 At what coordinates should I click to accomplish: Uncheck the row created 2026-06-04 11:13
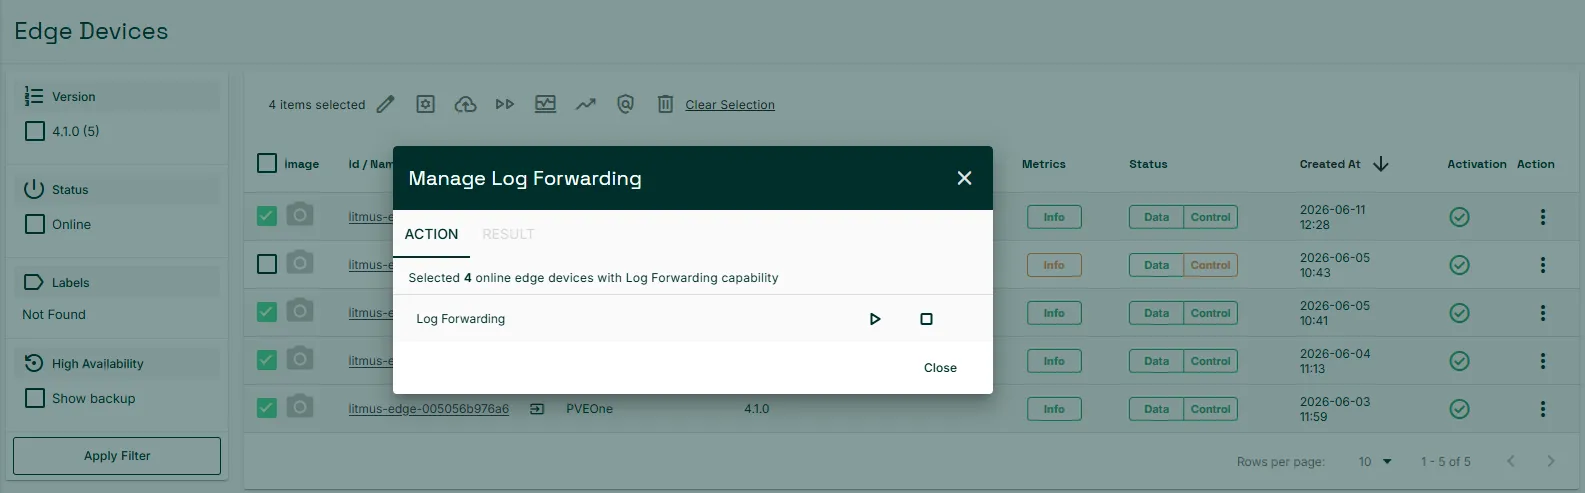tap(267, 360)
